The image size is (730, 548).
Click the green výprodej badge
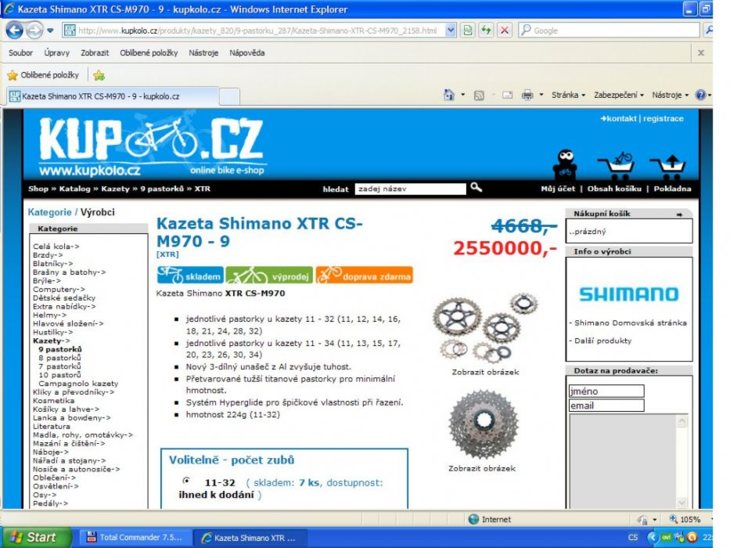click(x=269, y=275)
